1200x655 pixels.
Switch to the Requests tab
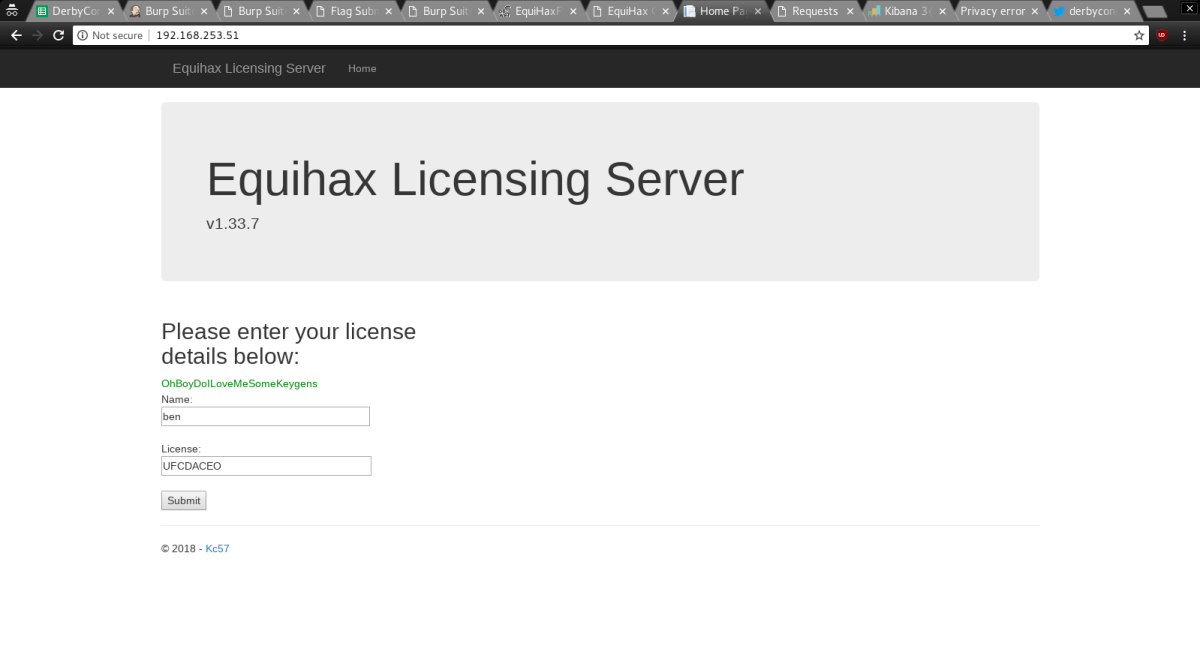click(x=813, y=12)
